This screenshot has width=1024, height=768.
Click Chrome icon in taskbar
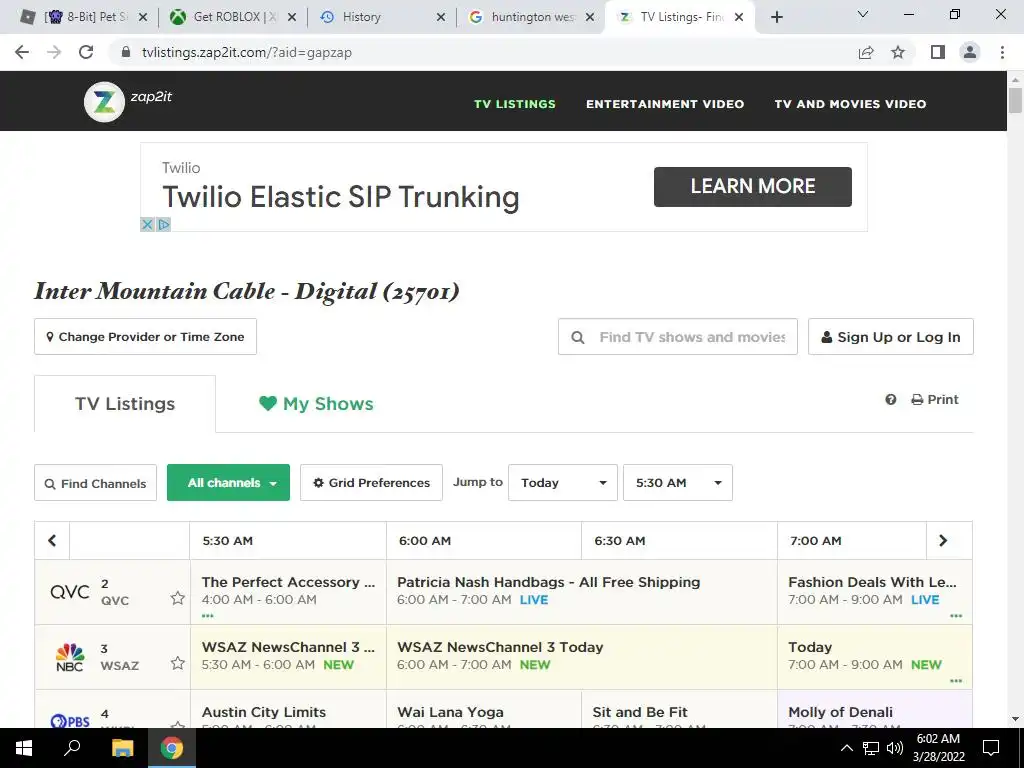172,748
